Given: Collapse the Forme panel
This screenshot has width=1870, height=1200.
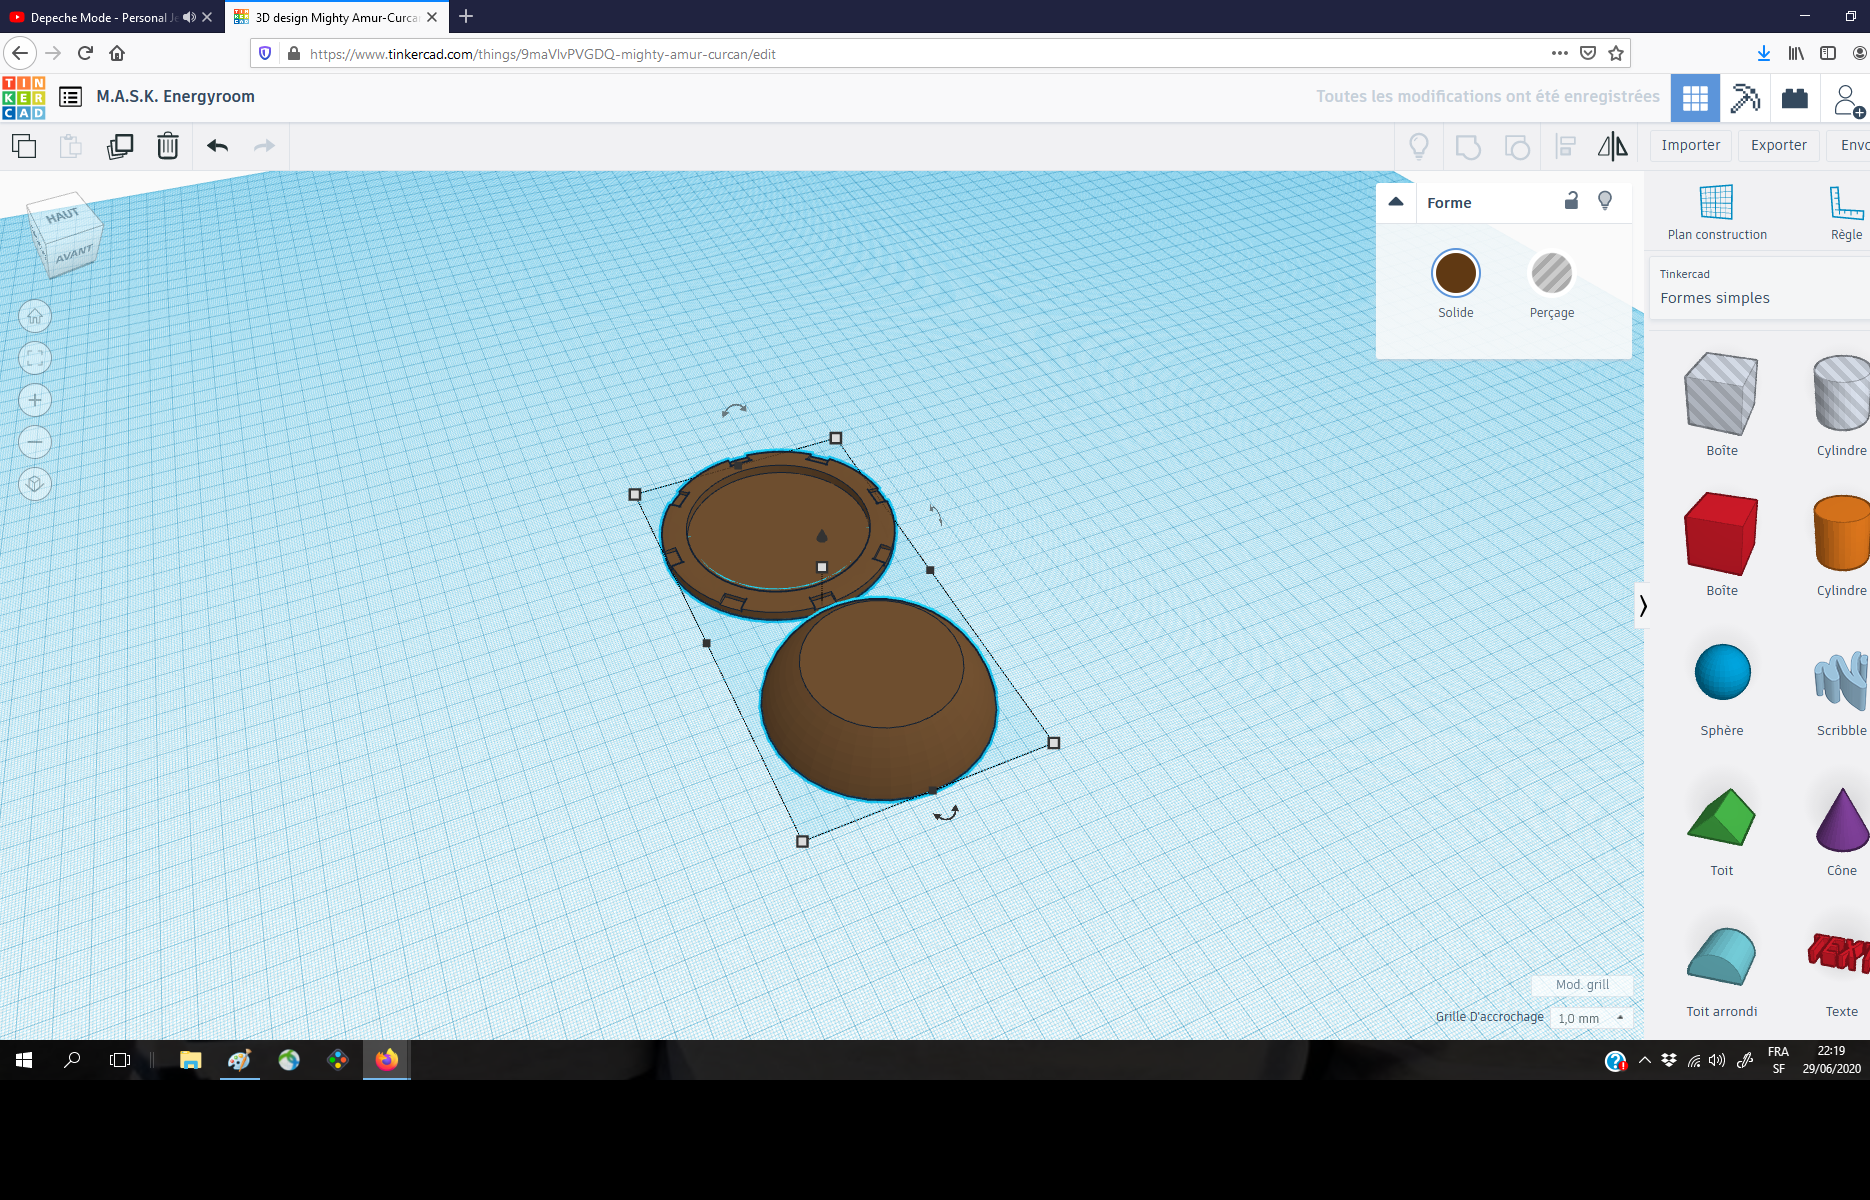Looking at the screenshot, I should 1396,202.
